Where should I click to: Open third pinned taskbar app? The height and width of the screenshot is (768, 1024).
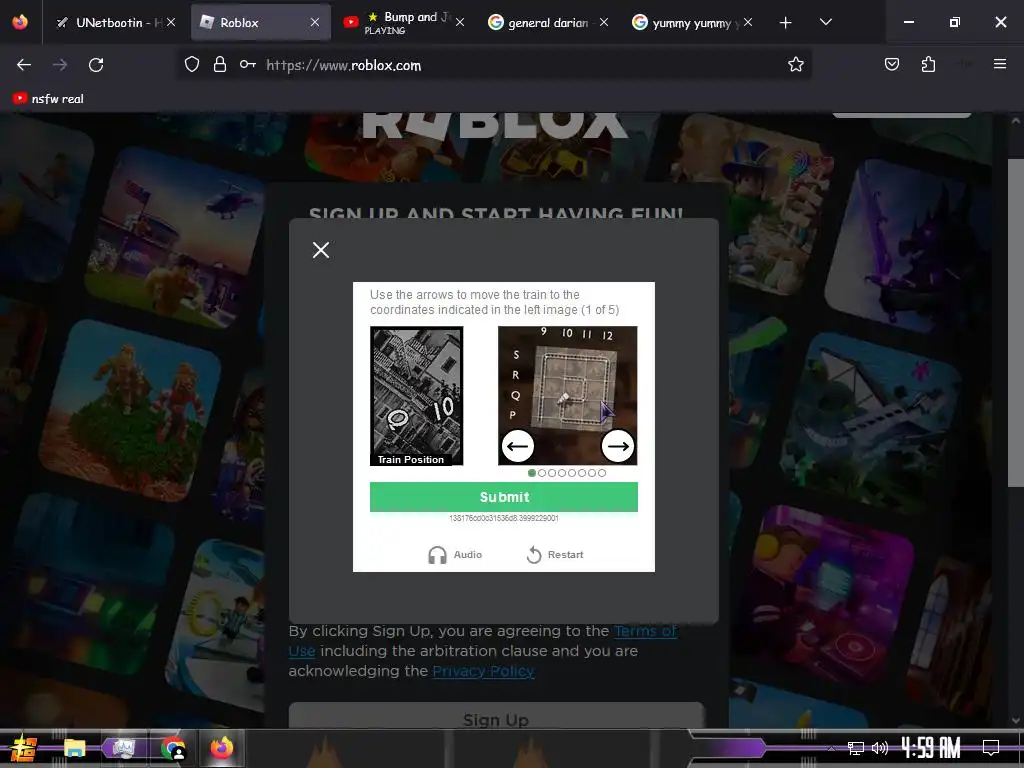coord(123,748)
